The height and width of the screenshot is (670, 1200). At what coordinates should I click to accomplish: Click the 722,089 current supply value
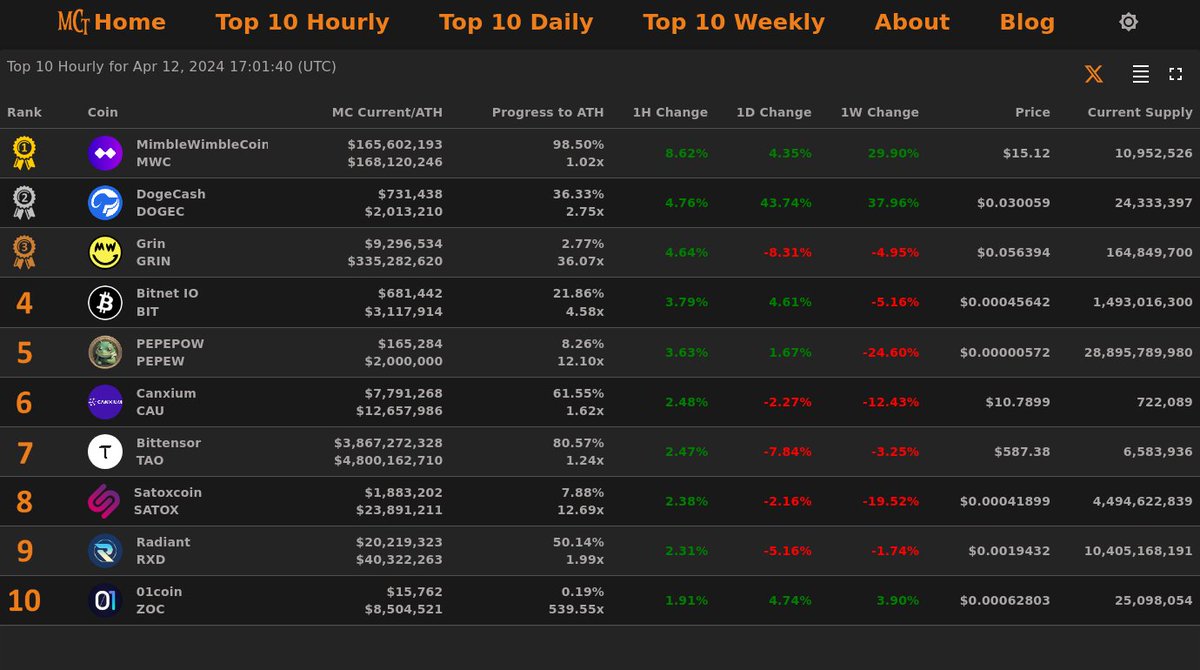click(1167, 402)
